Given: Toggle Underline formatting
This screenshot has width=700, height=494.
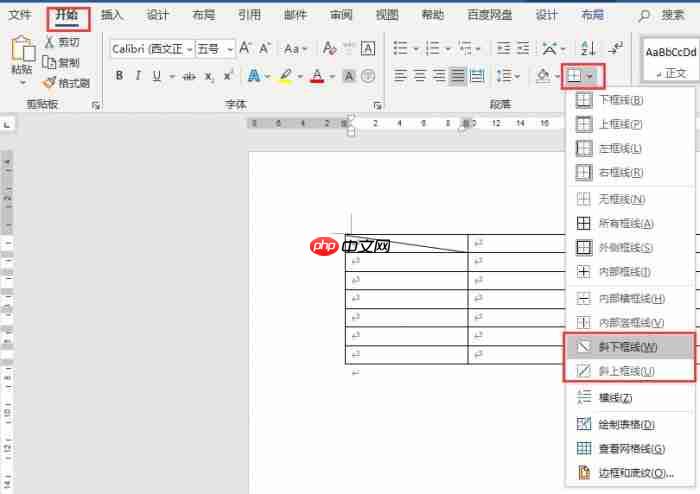Looking at the screenshot, I should coord(156,76).
